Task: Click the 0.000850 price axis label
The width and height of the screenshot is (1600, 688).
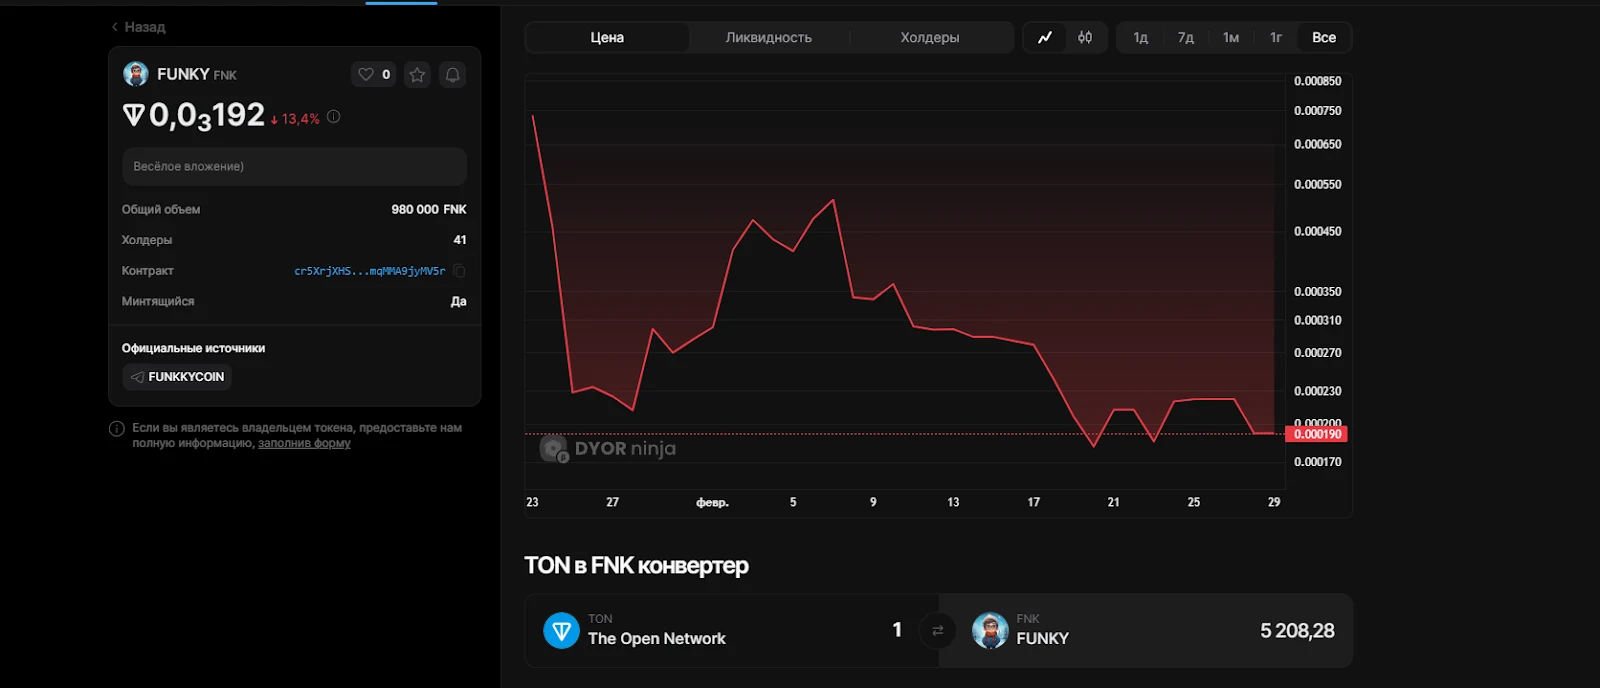Action: tap(1318, 81)
